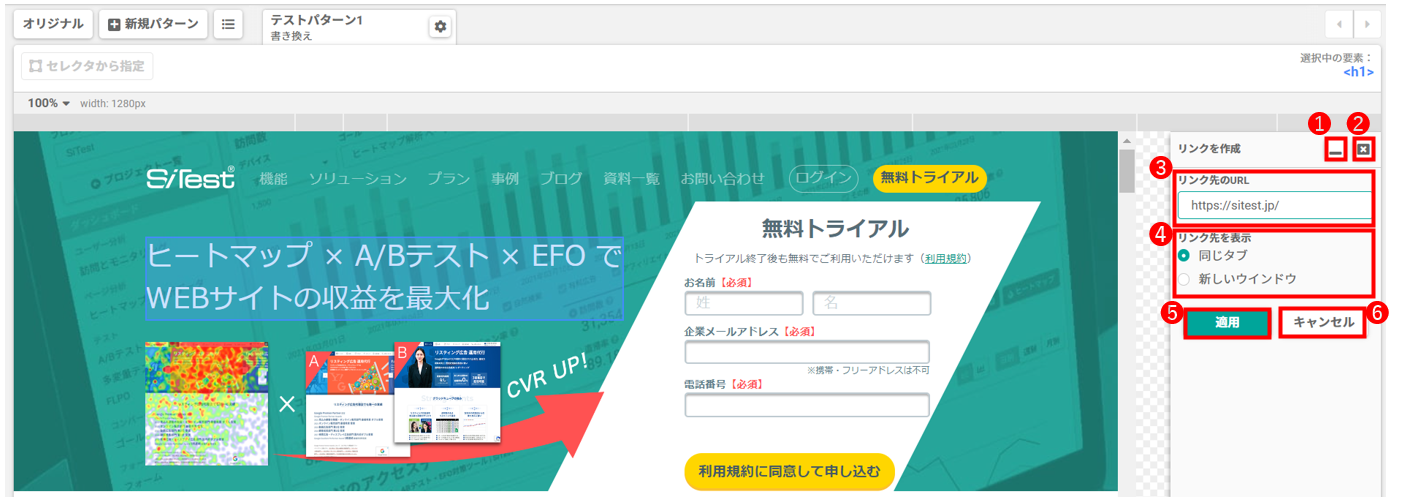Go to next pattern with right arrow

click(1367, 25)
